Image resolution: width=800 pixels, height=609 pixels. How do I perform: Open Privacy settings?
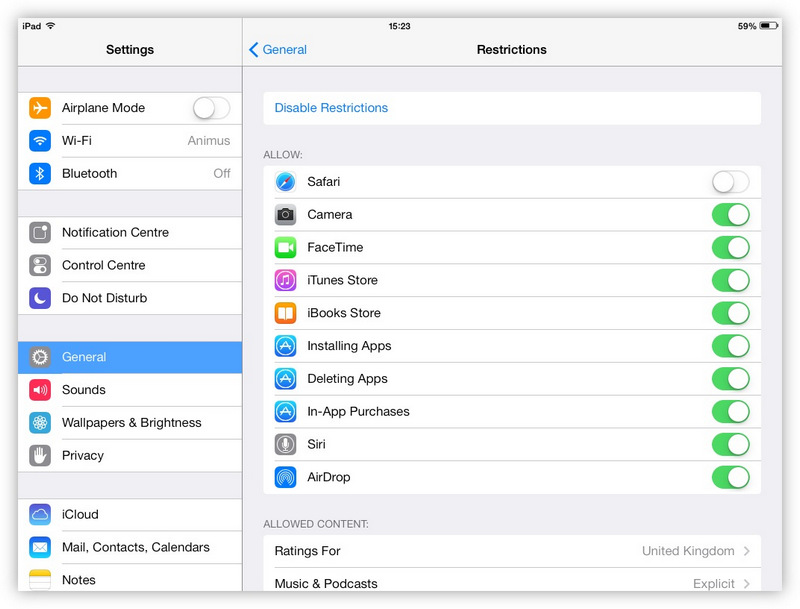pos(130,455)
